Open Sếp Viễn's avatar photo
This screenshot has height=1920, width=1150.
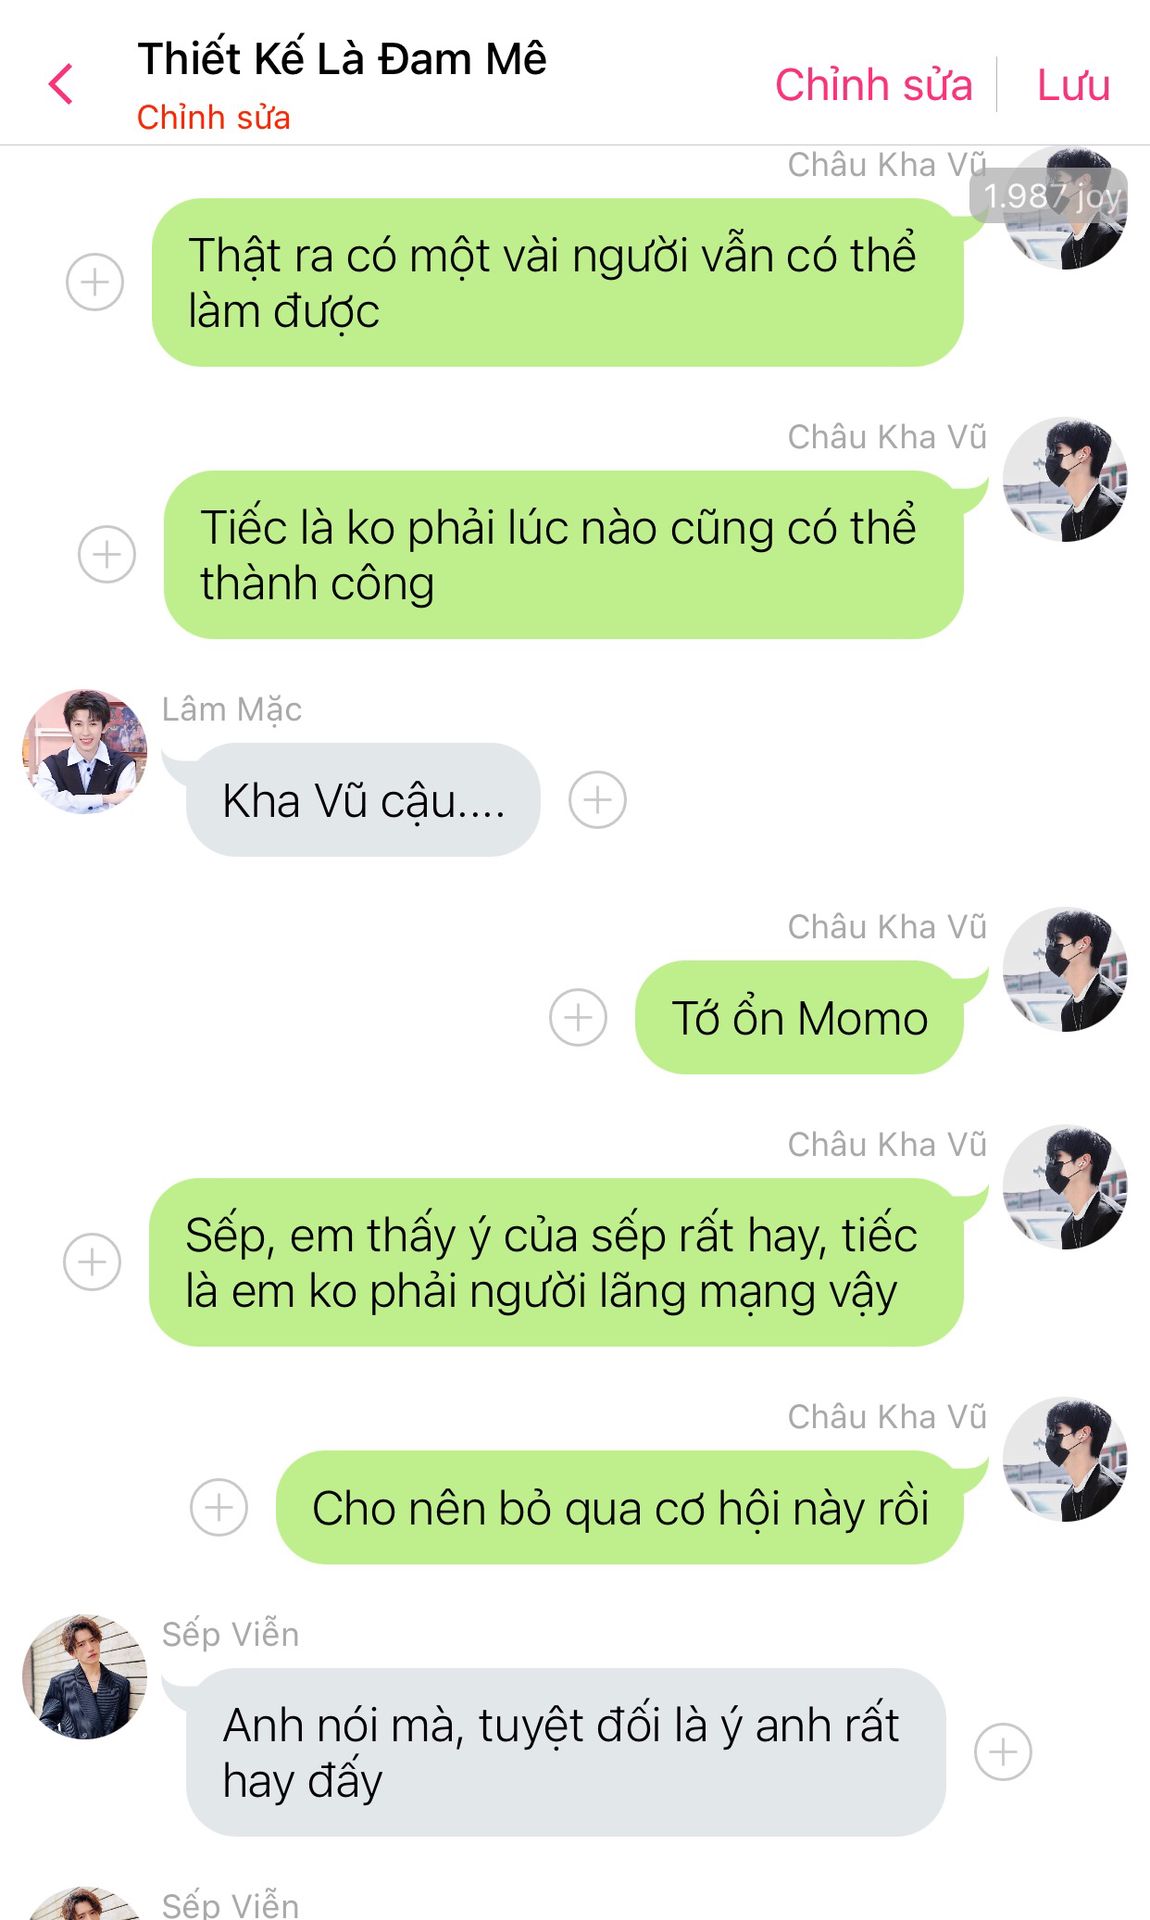coord(85,1676)
